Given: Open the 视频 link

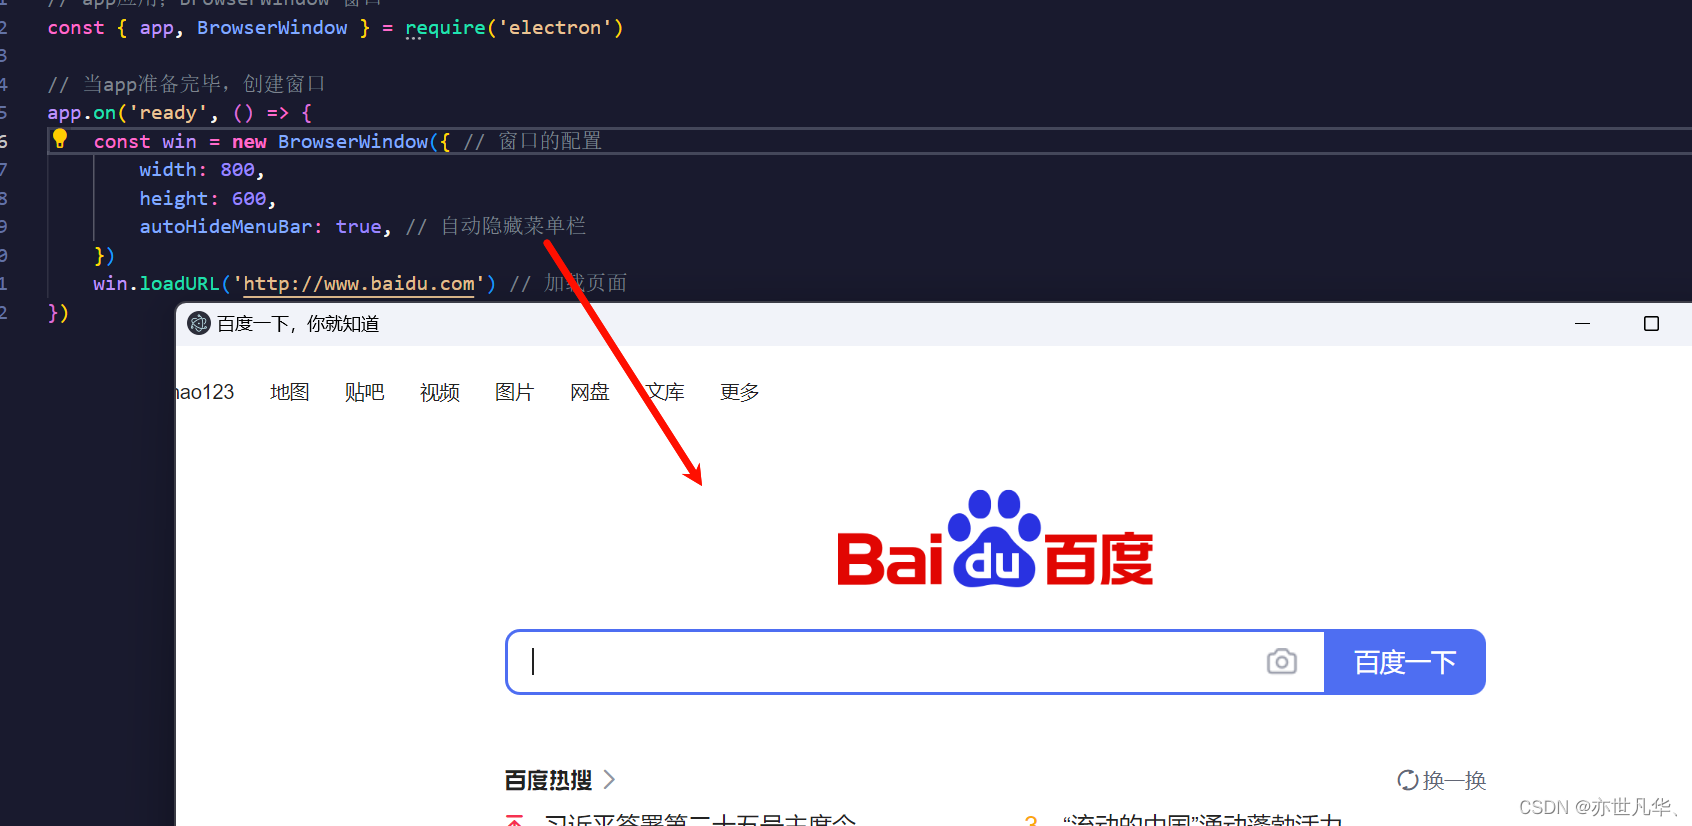Looking at the screenshot, I should coord(440,392).
